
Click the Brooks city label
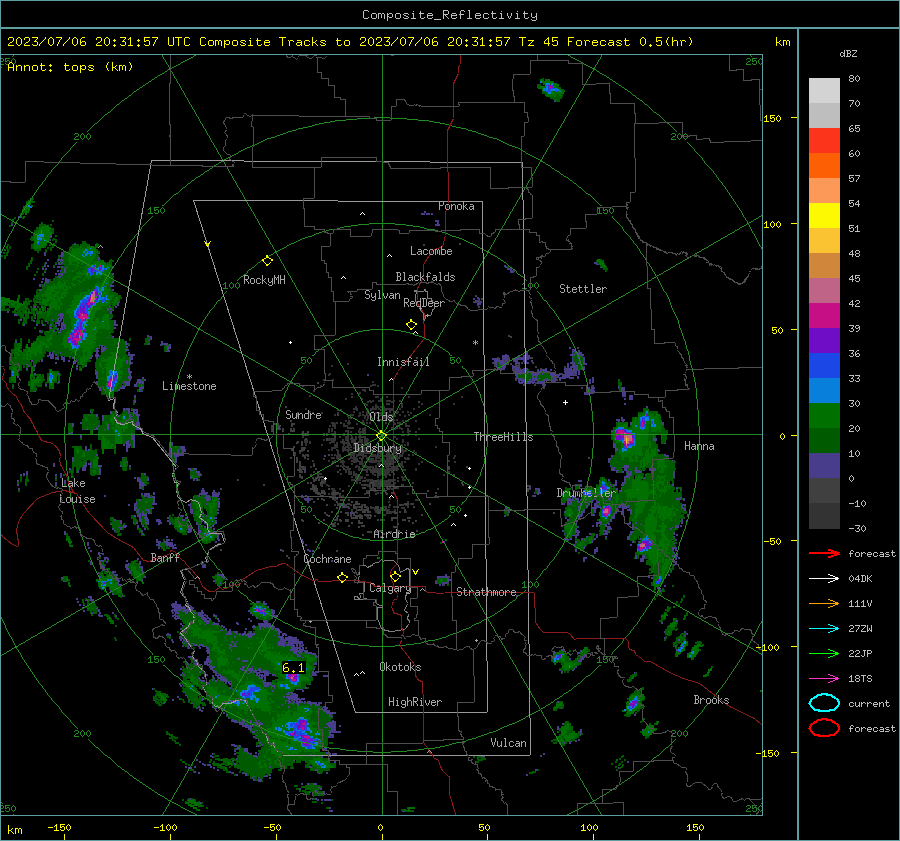click(x=711, y=700)
